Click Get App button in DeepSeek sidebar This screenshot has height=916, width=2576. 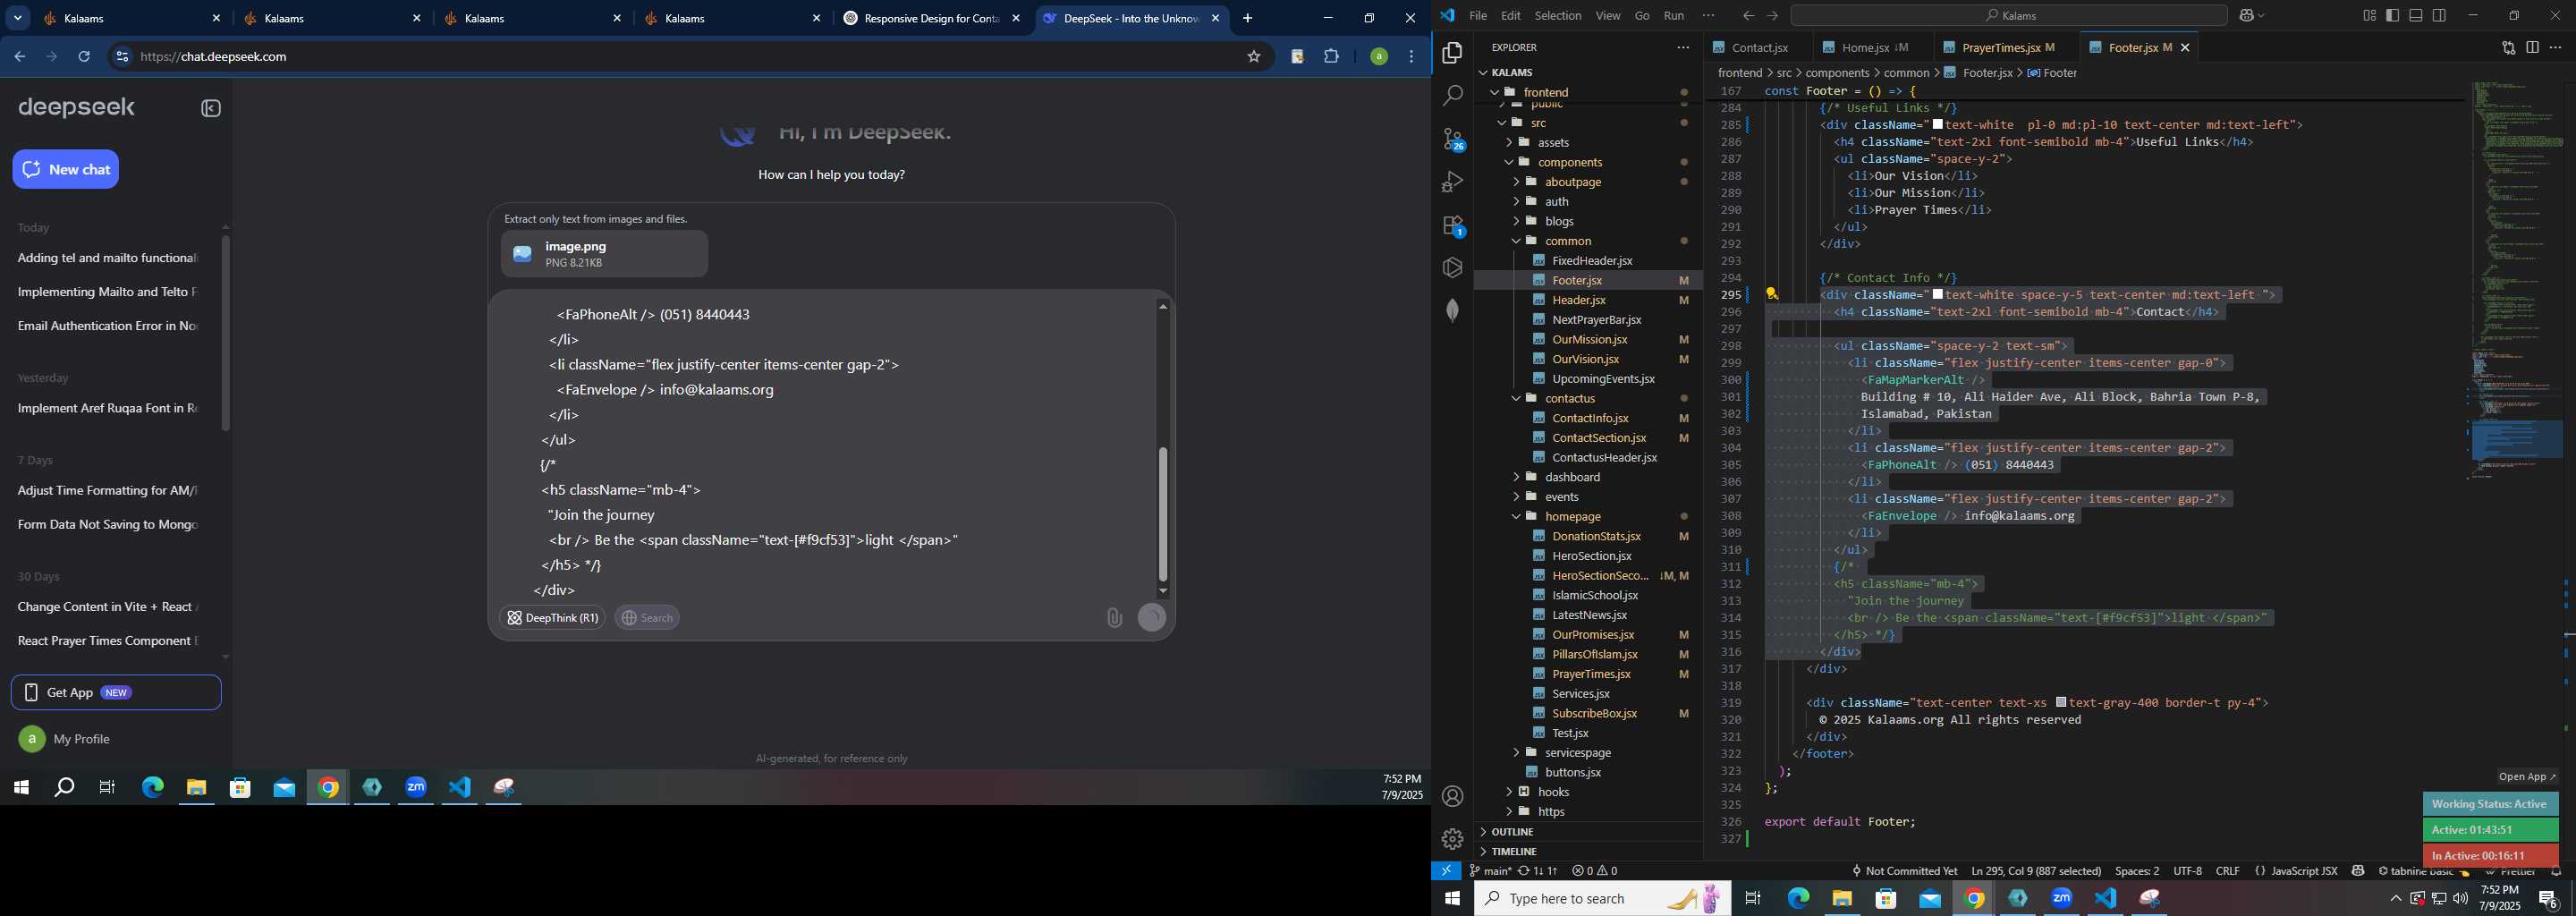coord(116,692)
